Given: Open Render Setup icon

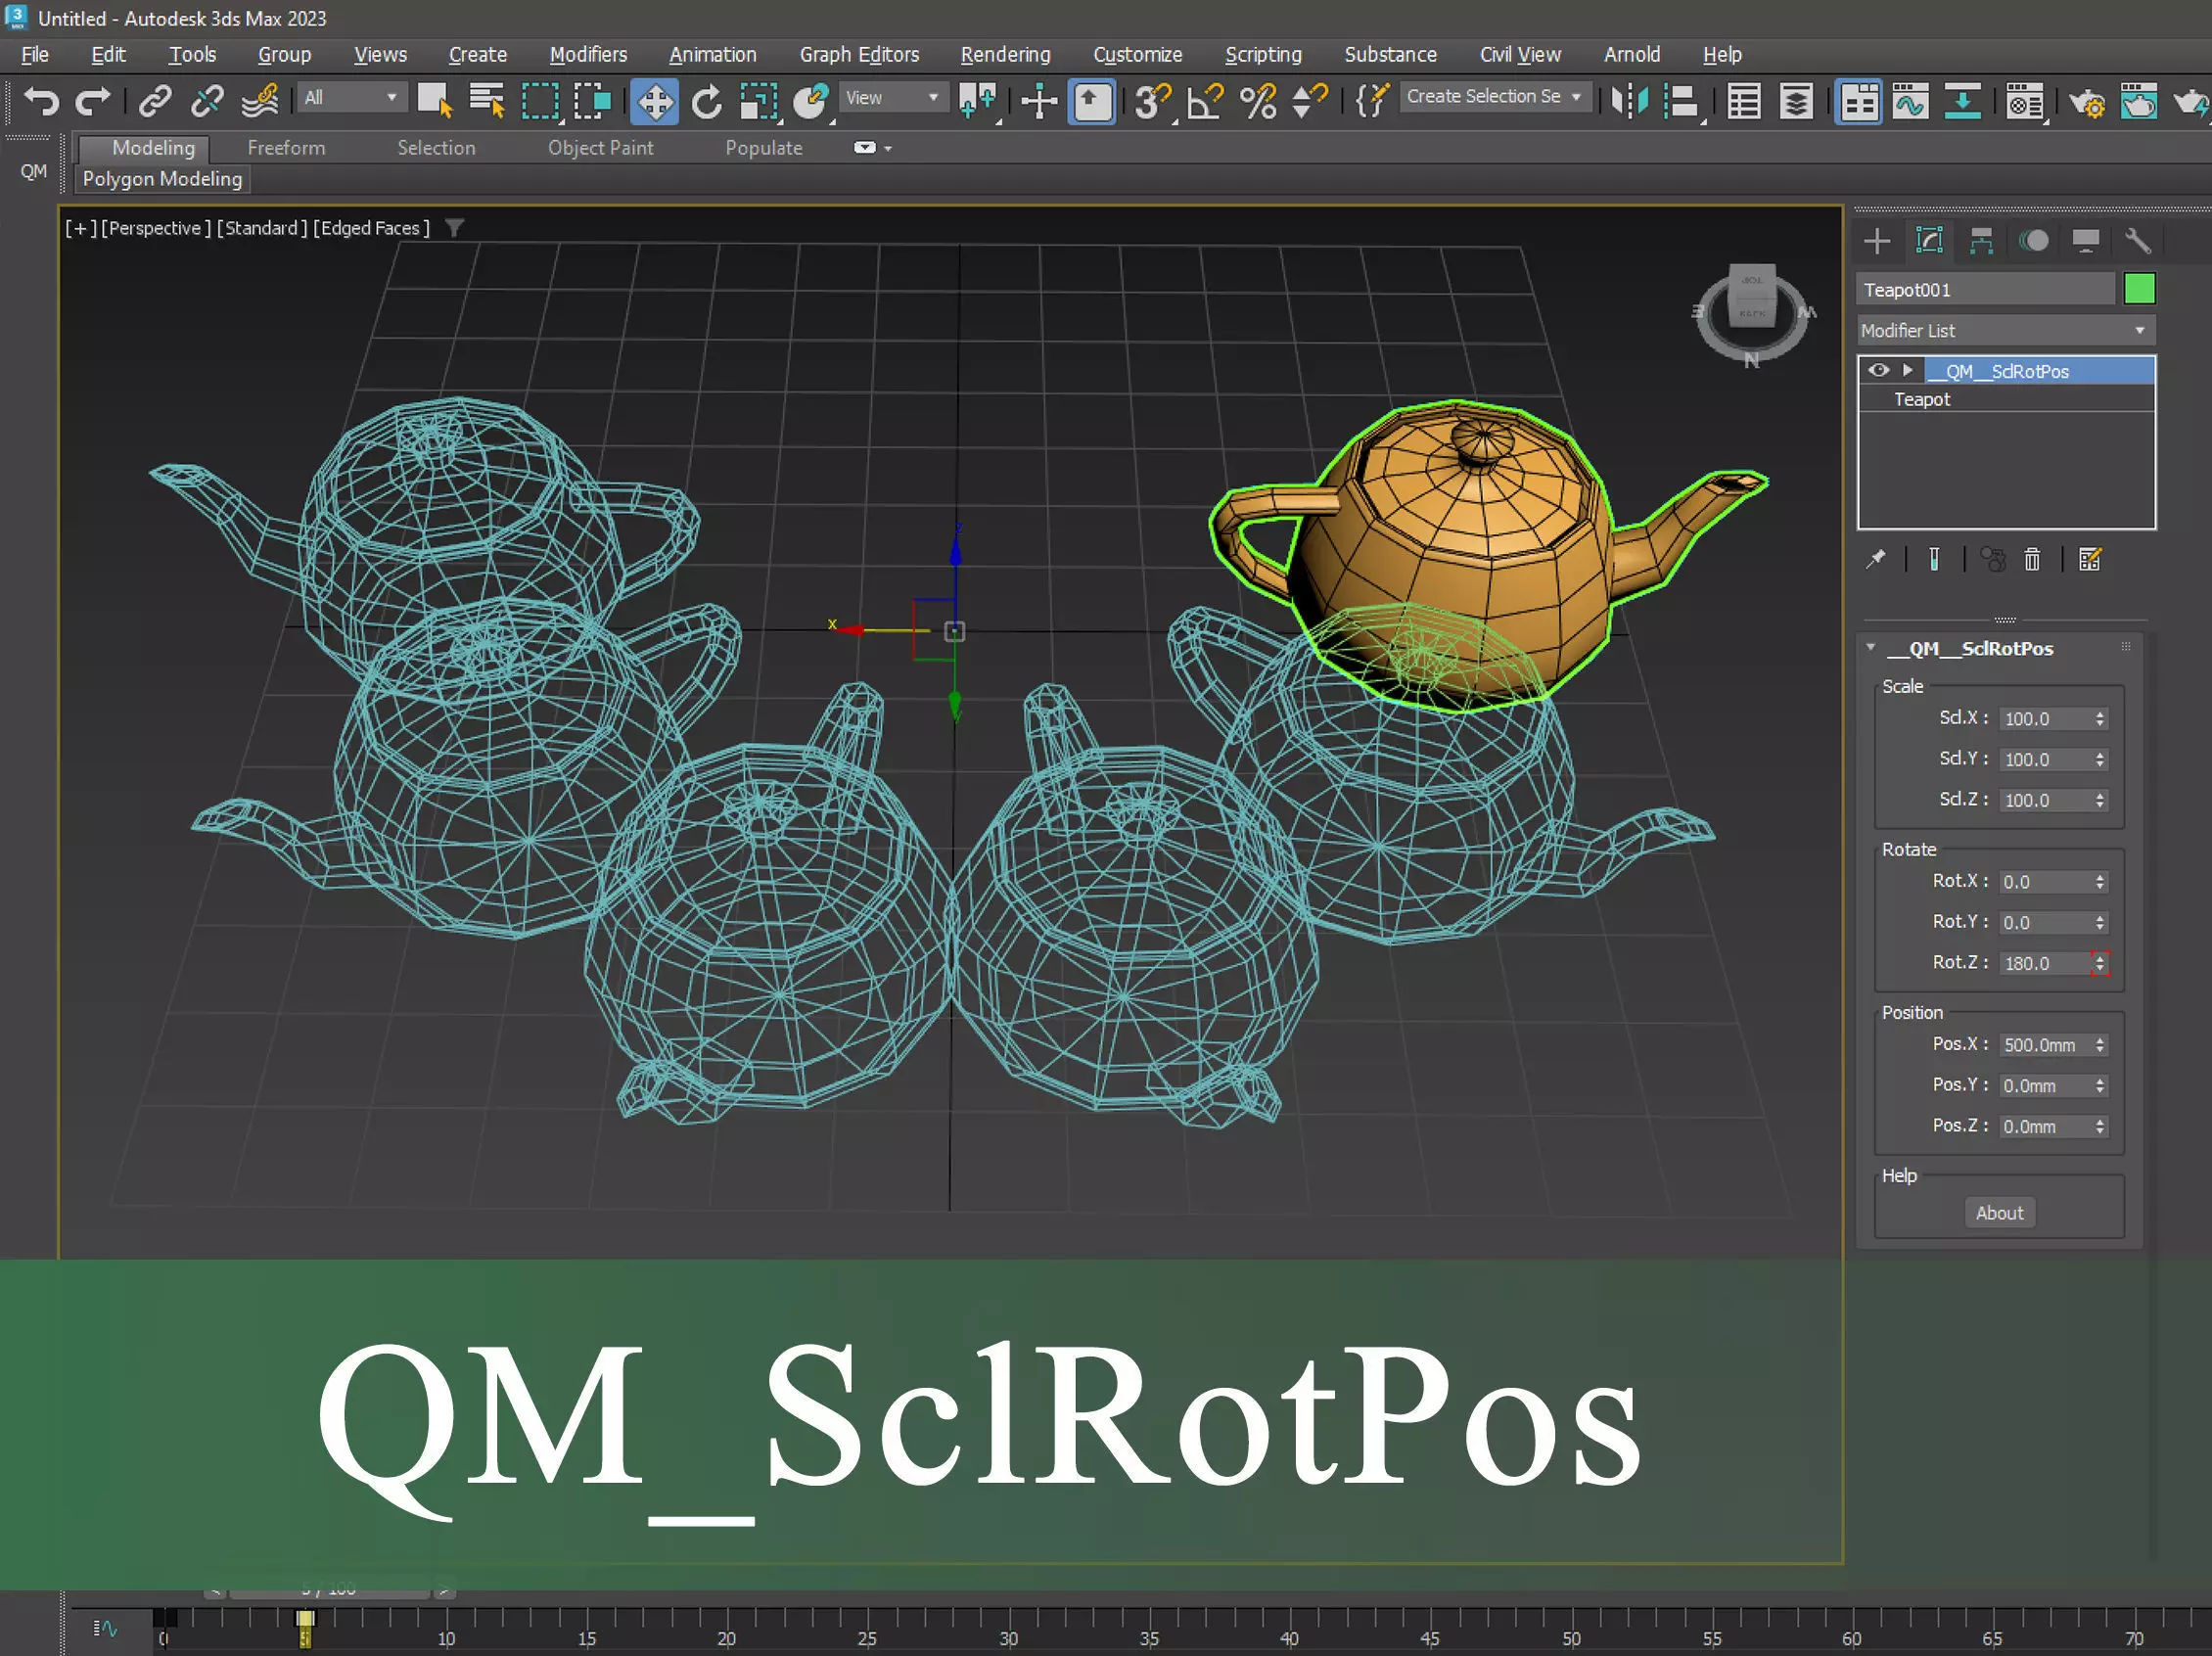Looking at the screenshot, I should pos(2087,101).
